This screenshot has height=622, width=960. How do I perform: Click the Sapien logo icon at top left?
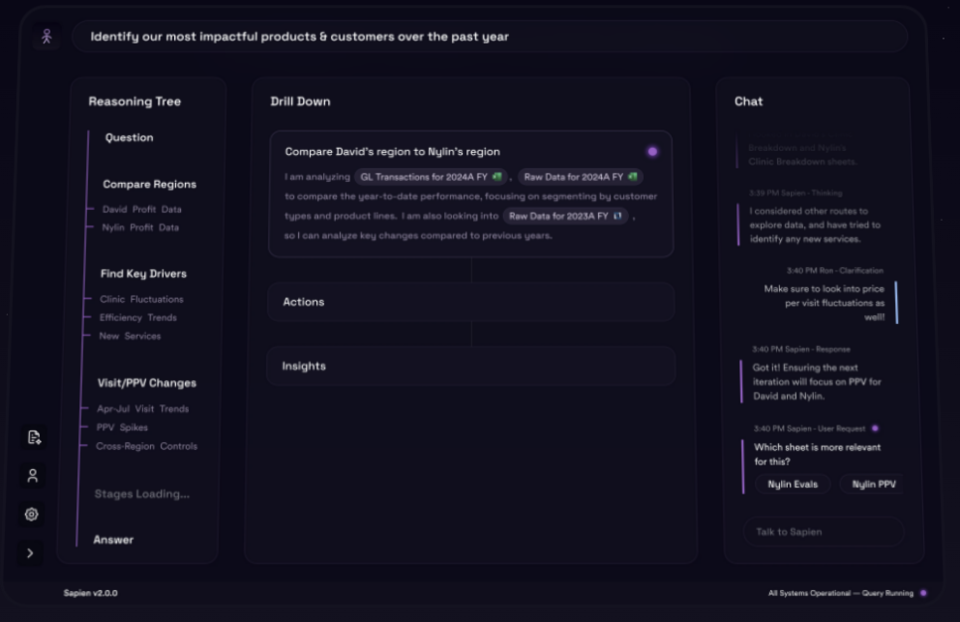46,37
